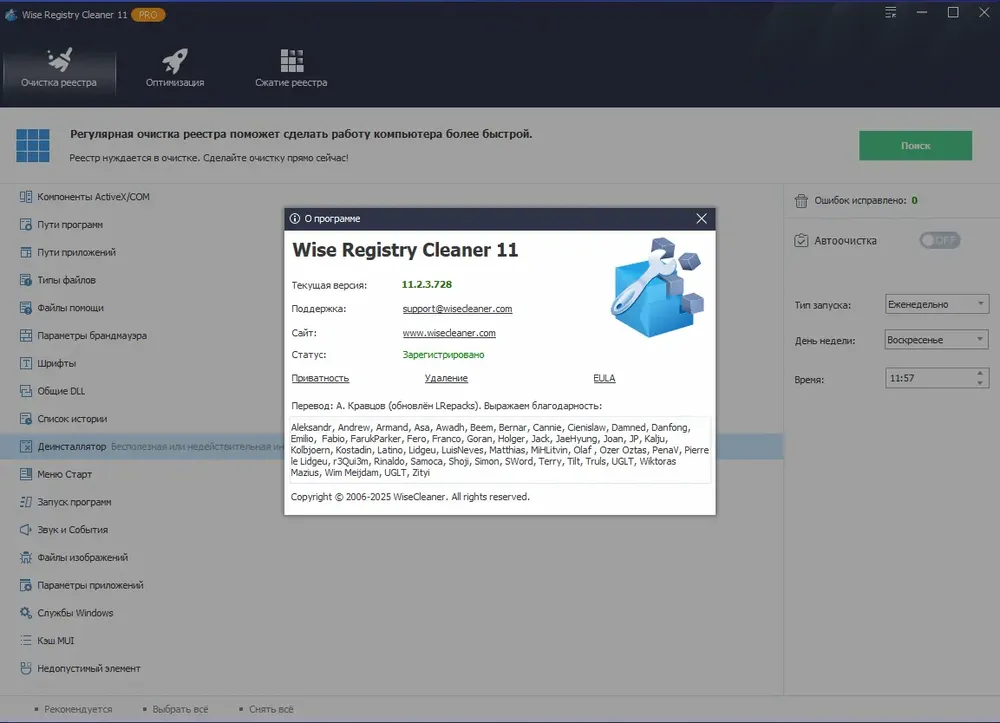Click the info icon in О программе title
This screenshot has height=723, width=1000.
coord(295,219)
